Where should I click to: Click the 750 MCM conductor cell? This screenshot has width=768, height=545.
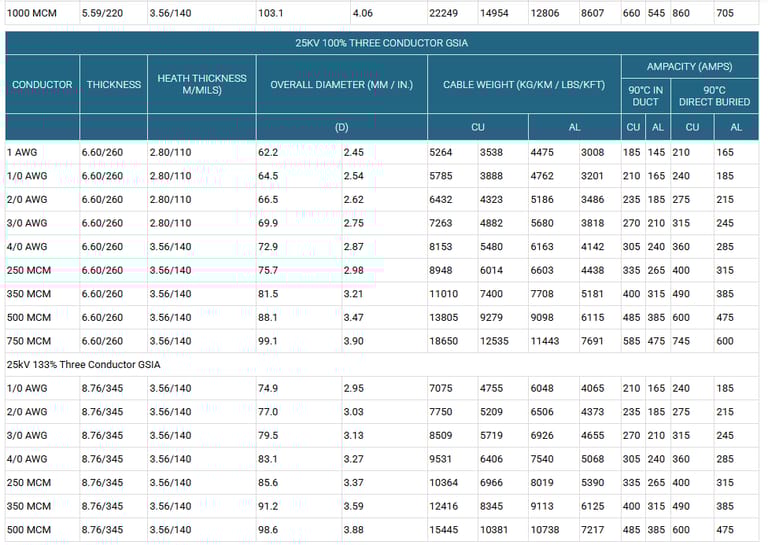(x=28, y=341)
